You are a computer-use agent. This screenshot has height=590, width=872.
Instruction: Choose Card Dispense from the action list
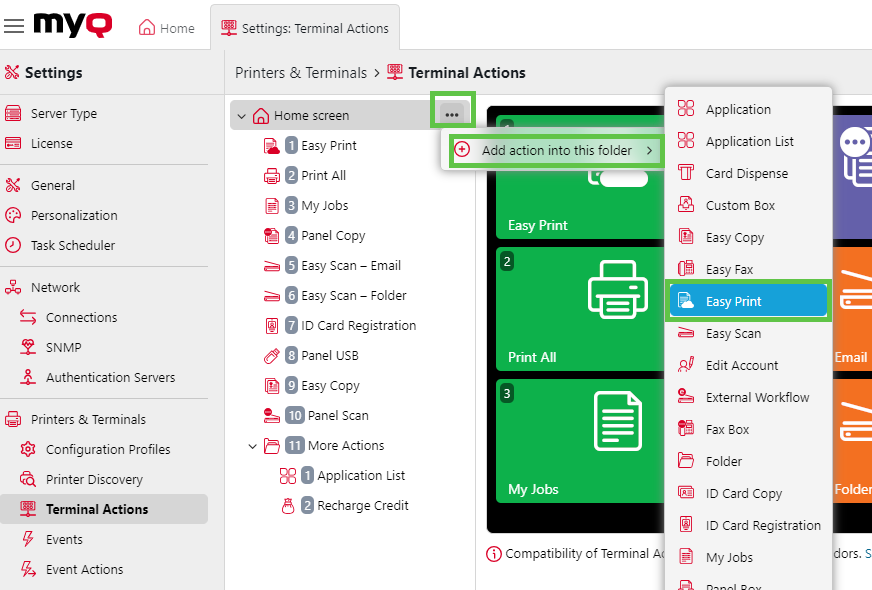coord(746,173)
